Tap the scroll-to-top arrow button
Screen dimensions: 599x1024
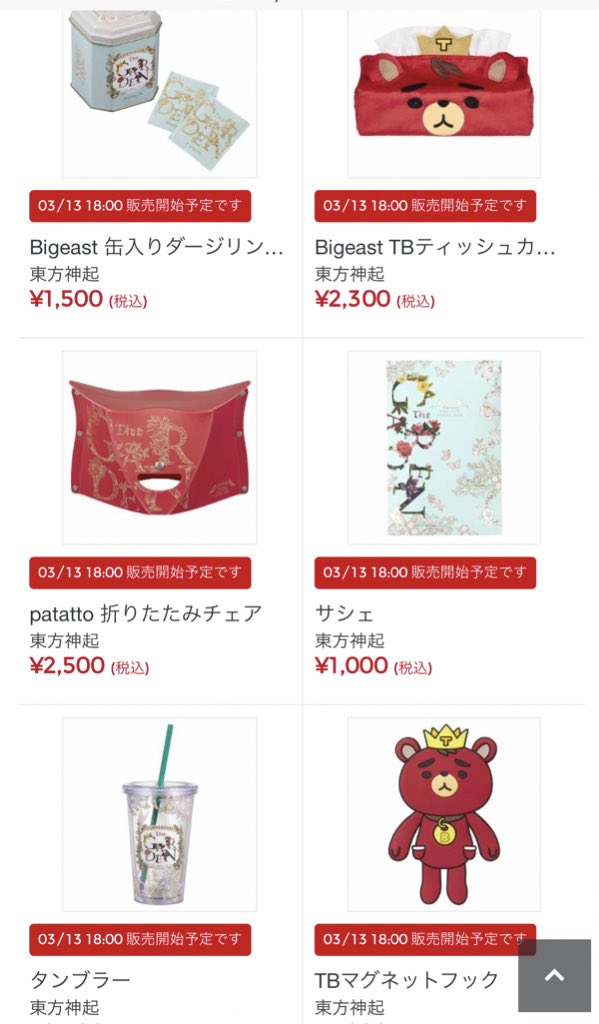click(x=555, y=975)
